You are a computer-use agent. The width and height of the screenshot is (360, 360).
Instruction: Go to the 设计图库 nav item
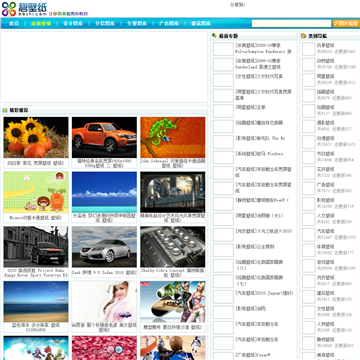coord(73,23)
